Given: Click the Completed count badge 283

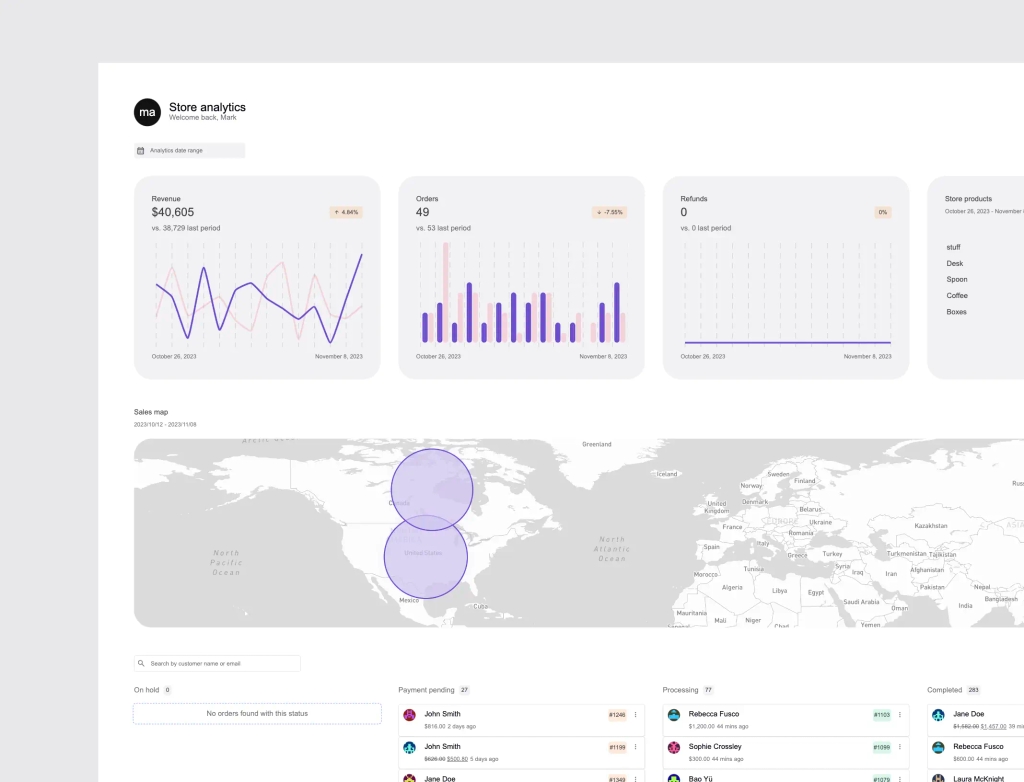Looking at the screenshot, I should click(x=973, y=690).
